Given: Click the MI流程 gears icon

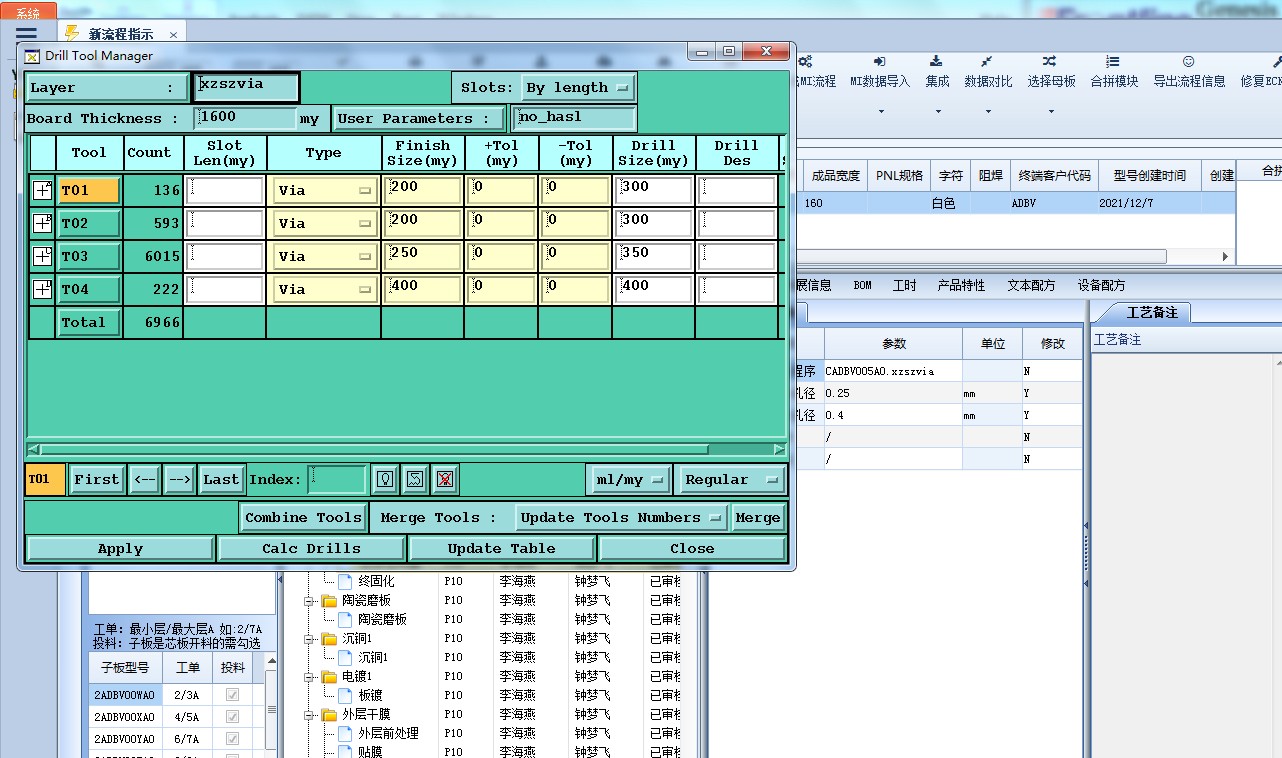Looking at the screenshot, I should tap(805, 61).
